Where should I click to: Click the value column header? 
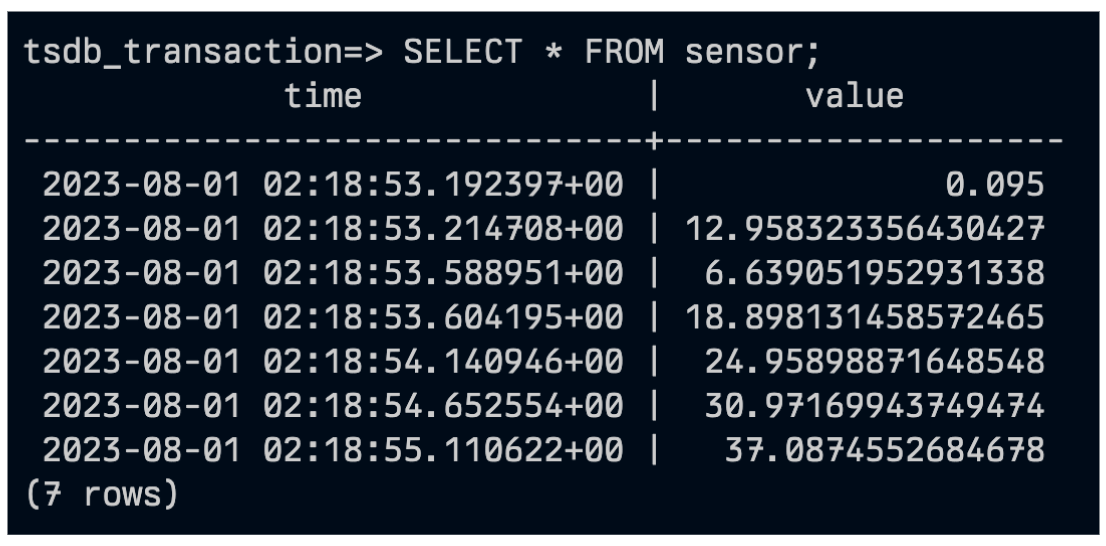point(855,96)
